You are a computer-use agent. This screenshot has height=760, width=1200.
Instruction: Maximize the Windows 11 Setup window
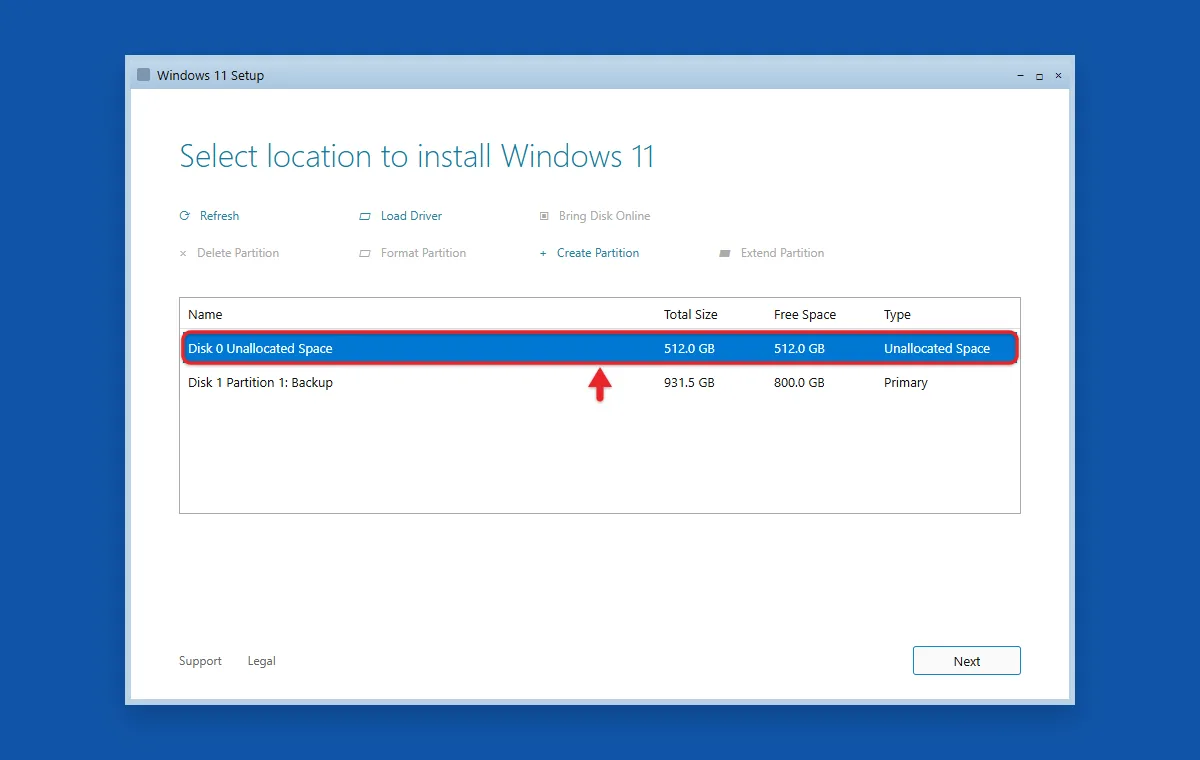pos(1039,76)
